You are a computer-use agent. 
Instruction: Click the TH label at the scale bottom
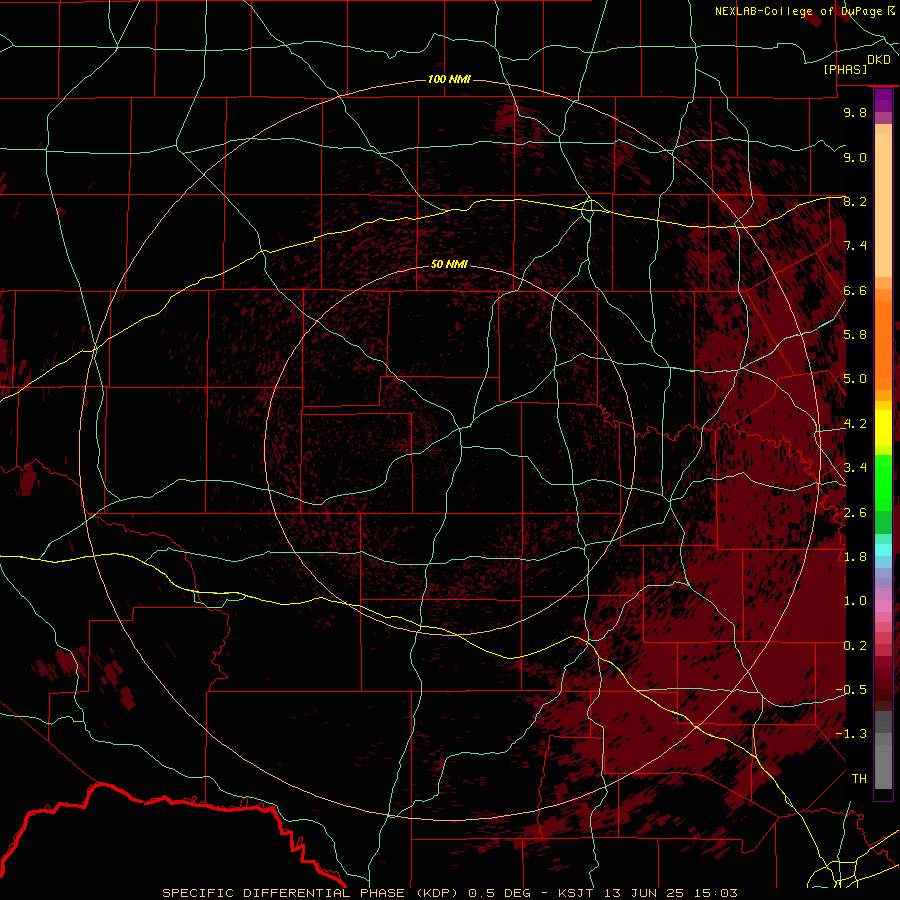859,779
